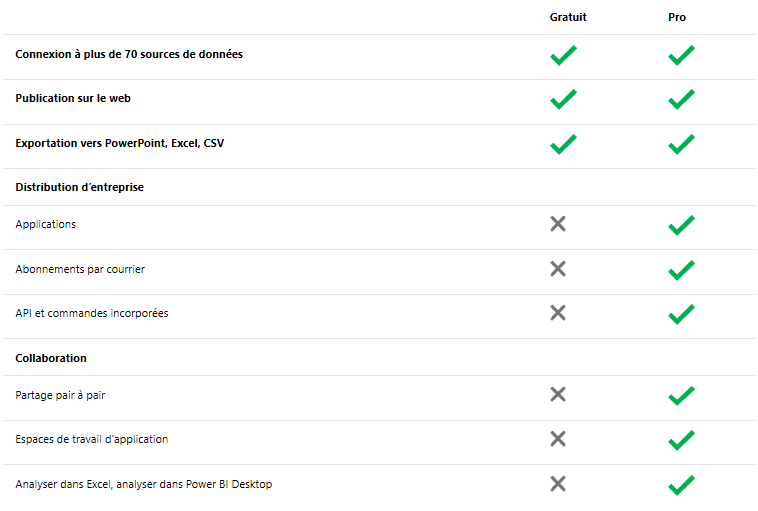
Task: Click Gratuit X mark for Applications row
Action: pyautogui.click(x=558, y=224)
